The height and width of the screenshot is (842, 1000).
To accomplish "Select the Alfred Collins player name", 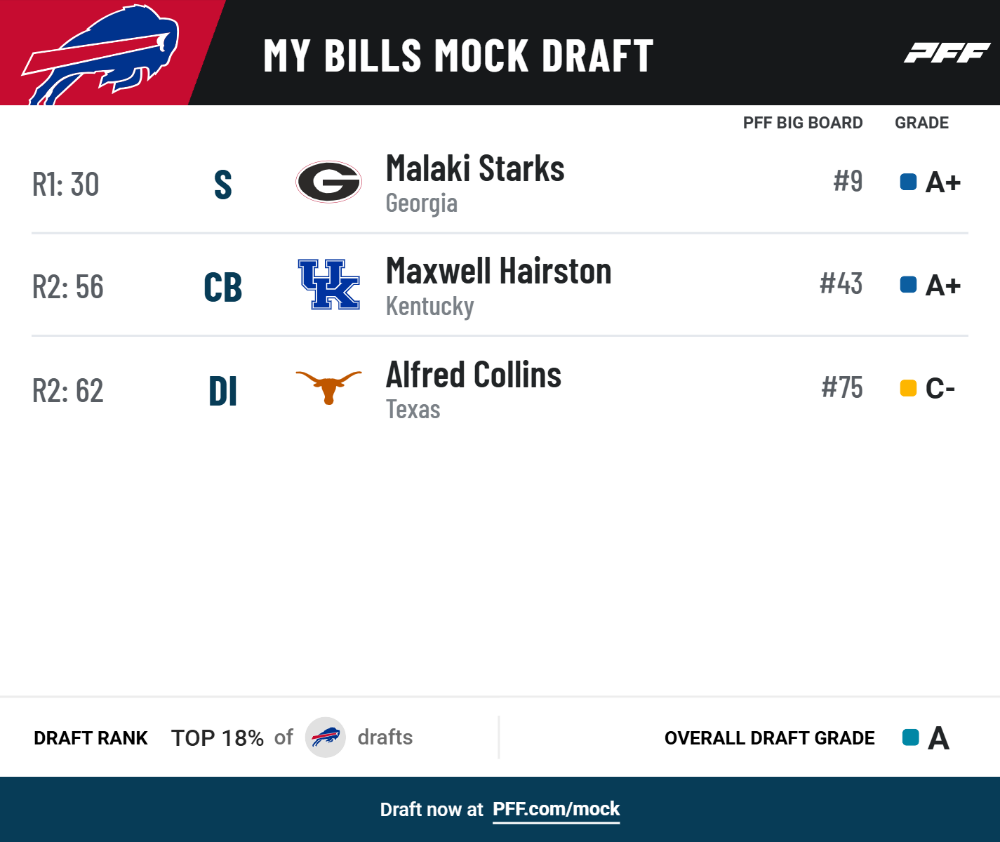I will point(473,374).
